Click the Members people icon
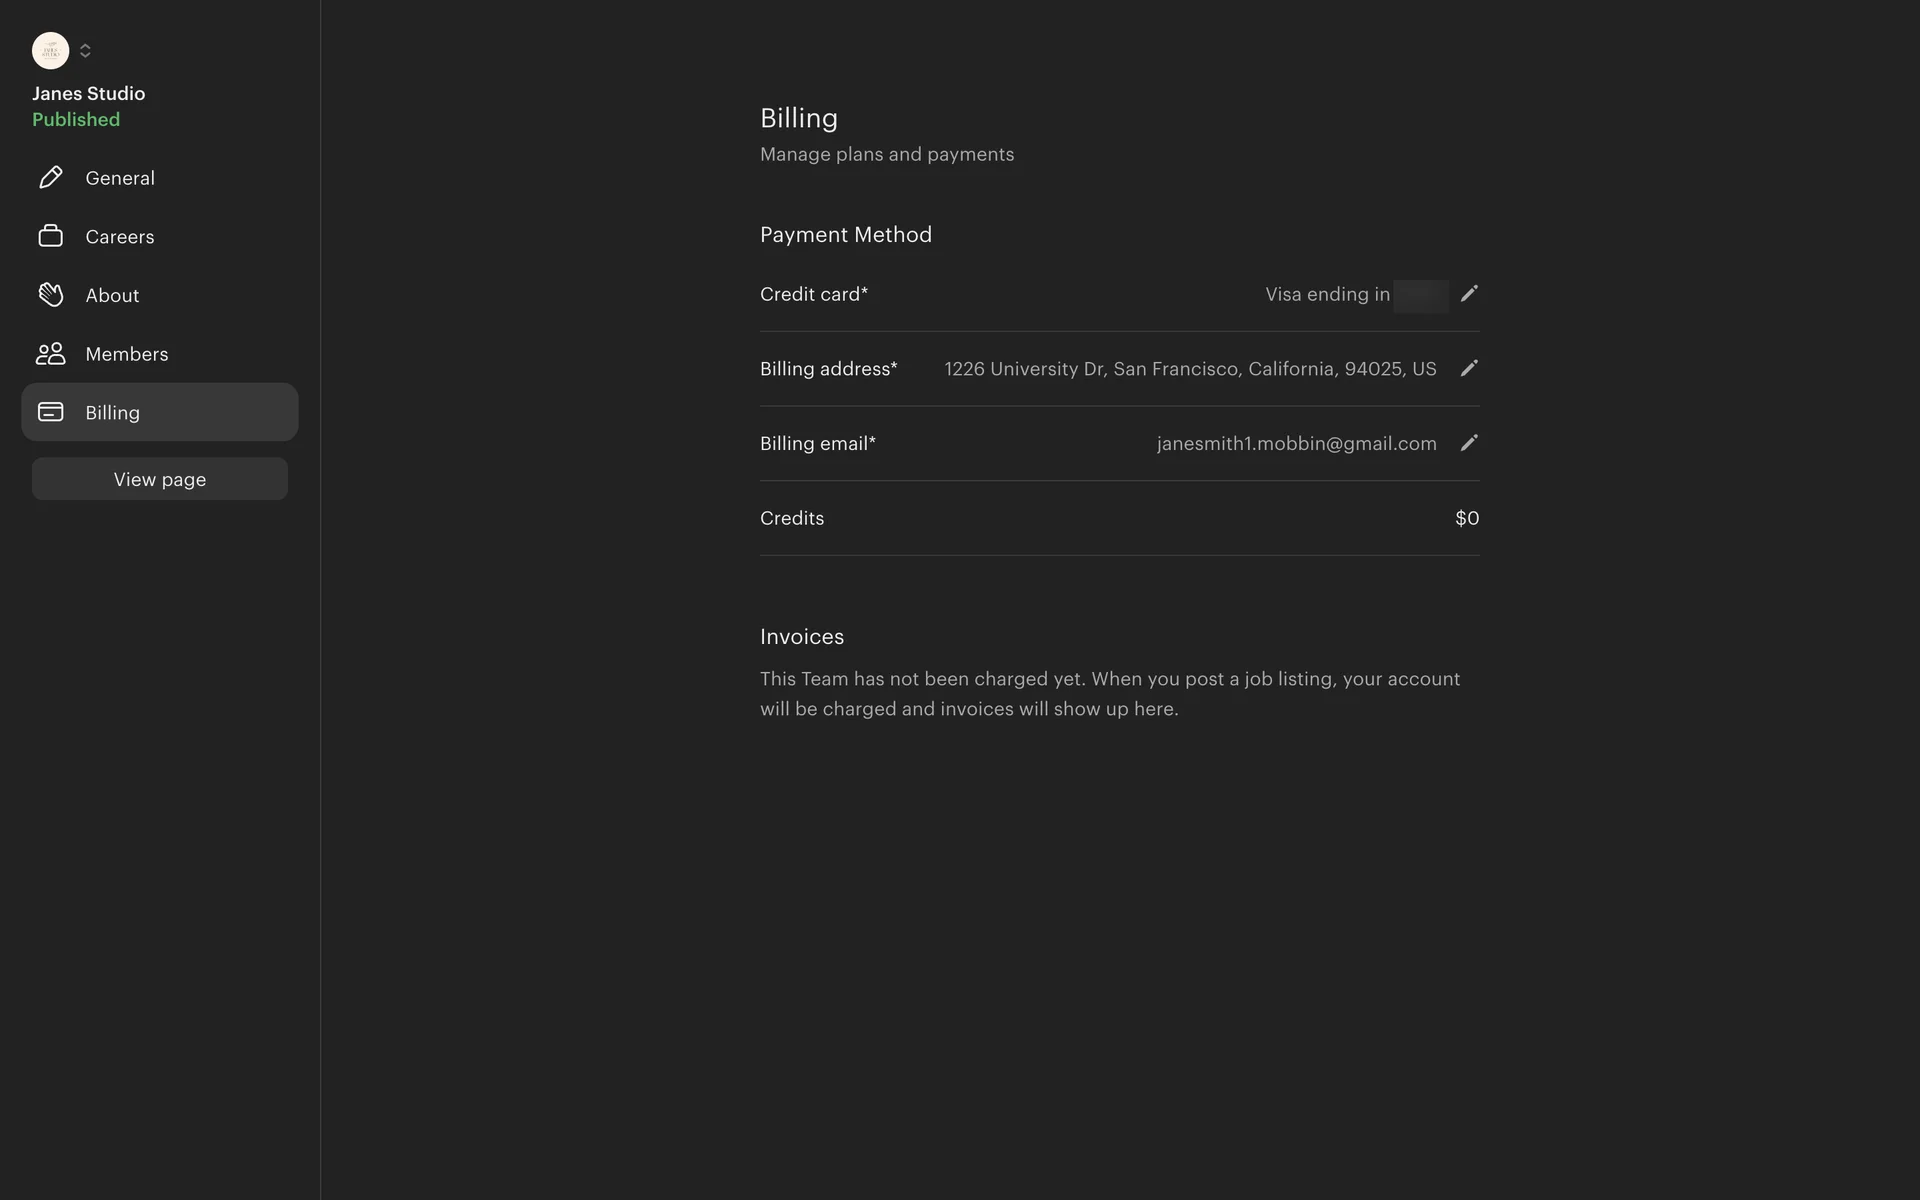 (x=50, y=354)
